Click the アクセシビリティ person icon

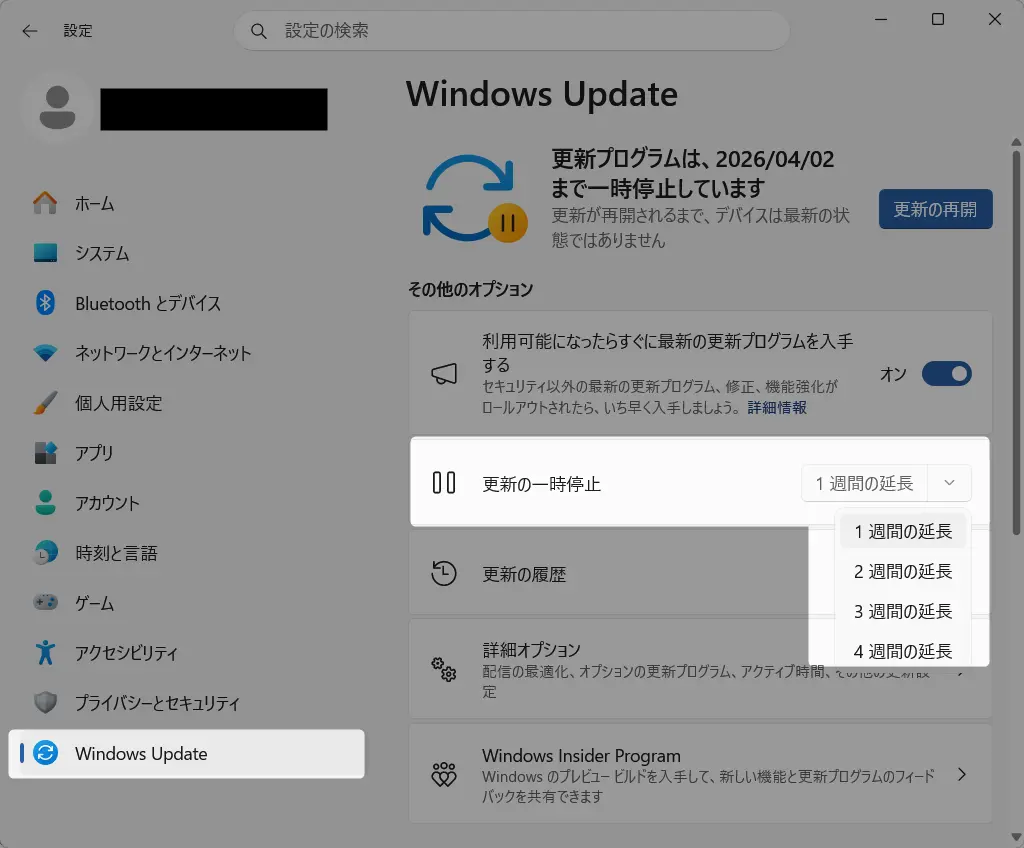click(45, 653)
